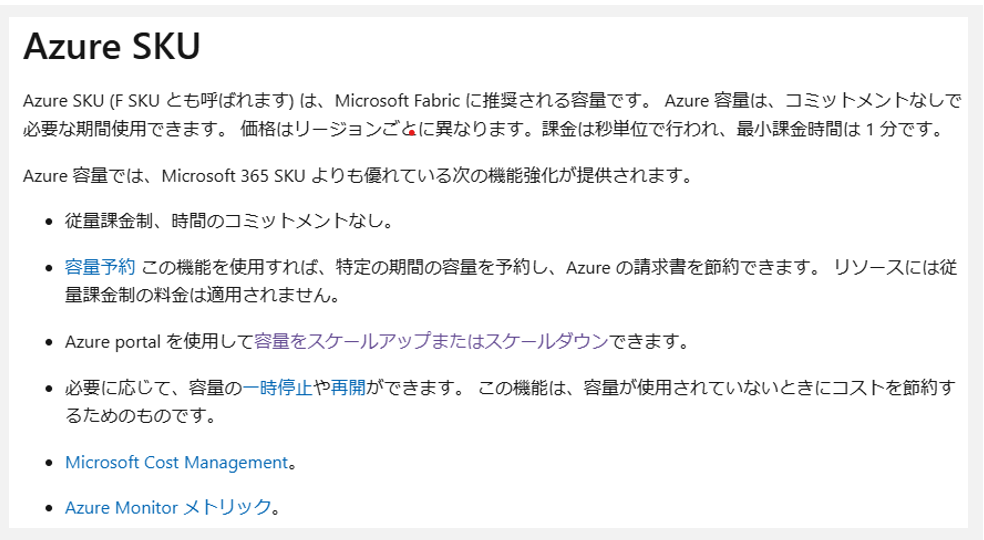Click the Azure SKU heading
Viewport: 984px width, 540px height.
(112, 46)
